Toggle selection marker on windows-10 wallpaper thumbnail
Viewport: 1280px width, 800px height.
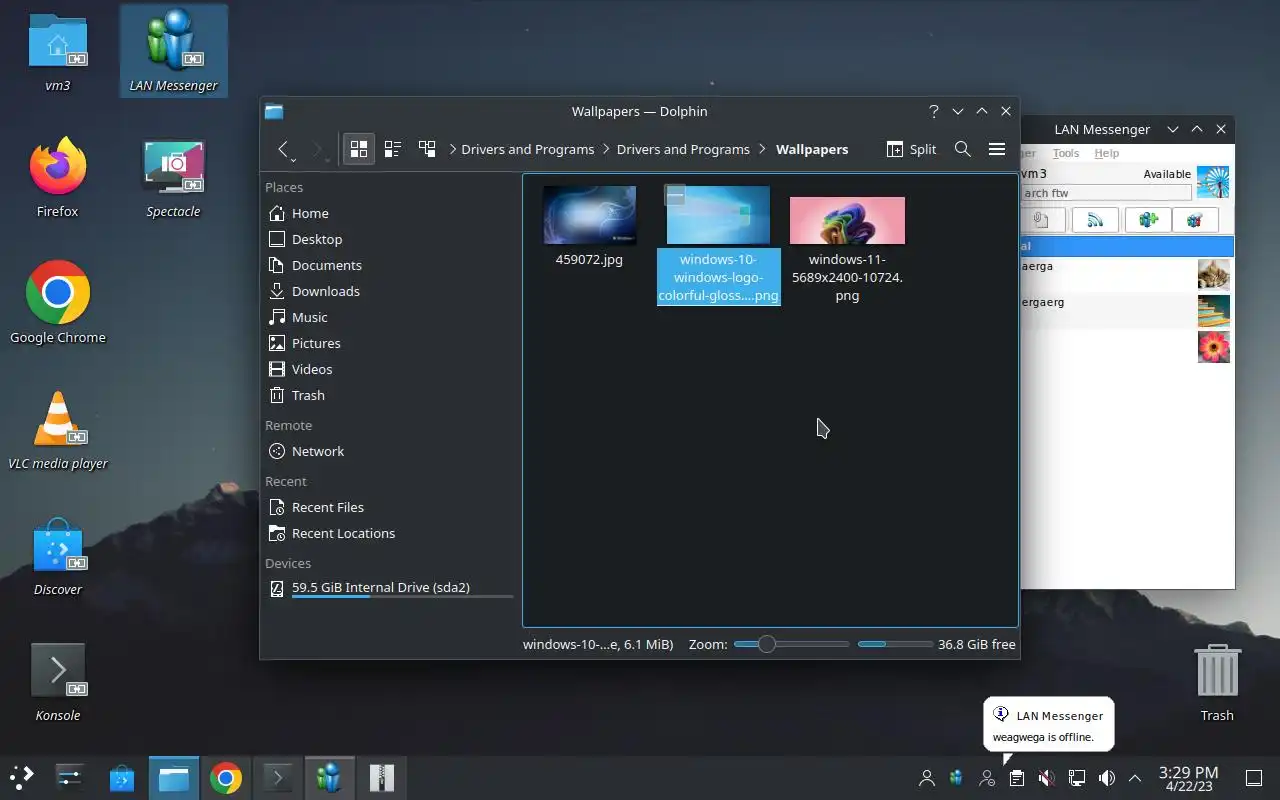coord(676,196)
